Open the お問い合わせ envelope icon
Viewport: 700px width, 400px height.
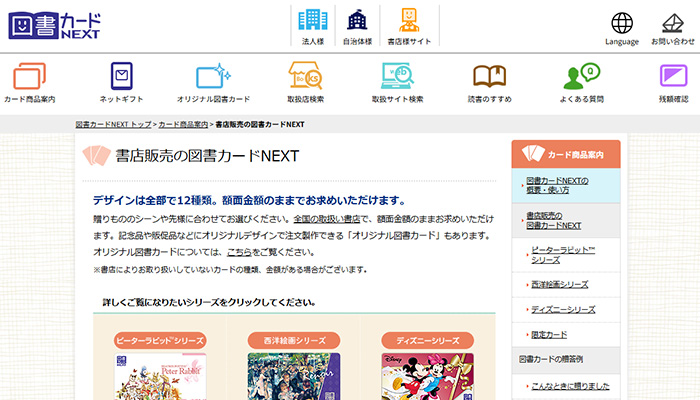click(673, 23)
